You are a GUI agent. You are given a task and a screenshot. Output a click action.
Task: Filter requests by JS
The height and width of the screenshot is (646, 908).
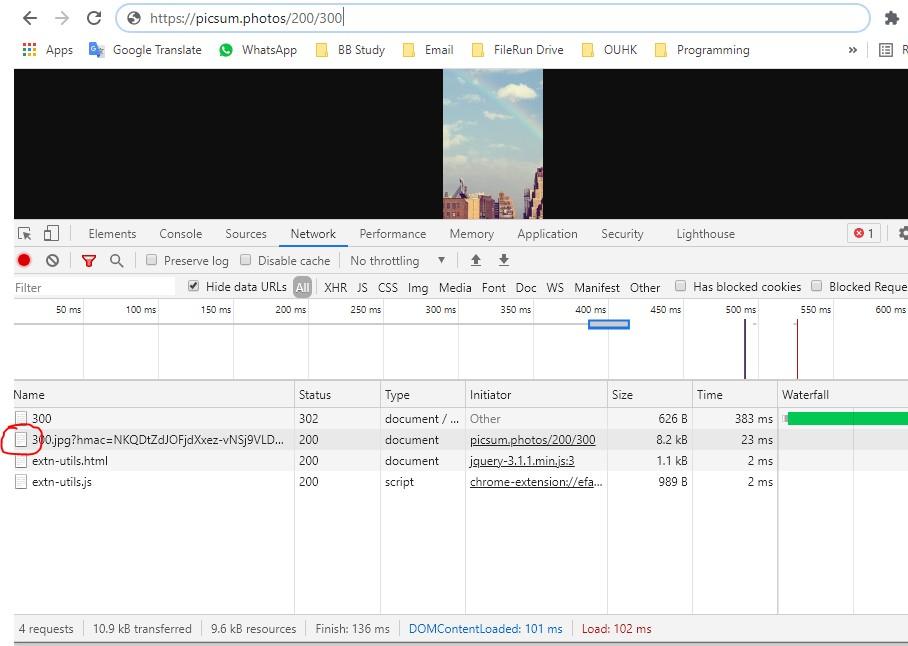(363, 287)
